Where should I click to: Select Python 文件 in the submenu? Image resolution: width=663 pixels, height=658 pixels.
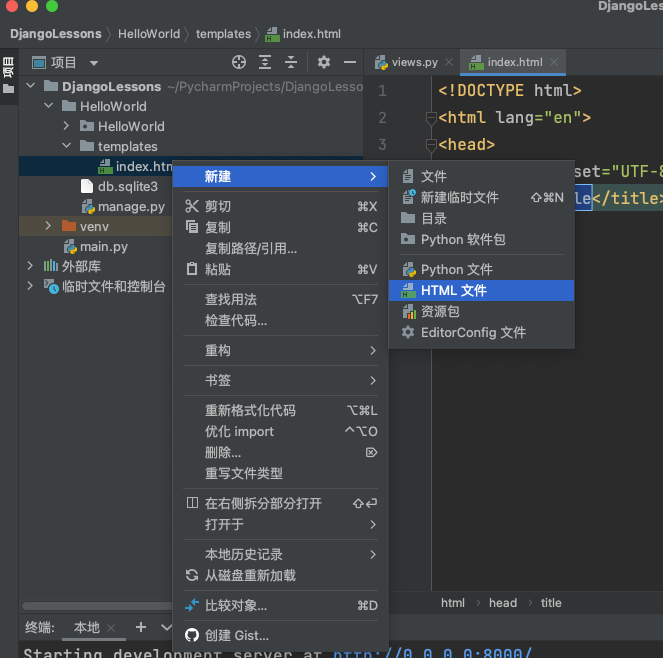(x=456, y=270)
